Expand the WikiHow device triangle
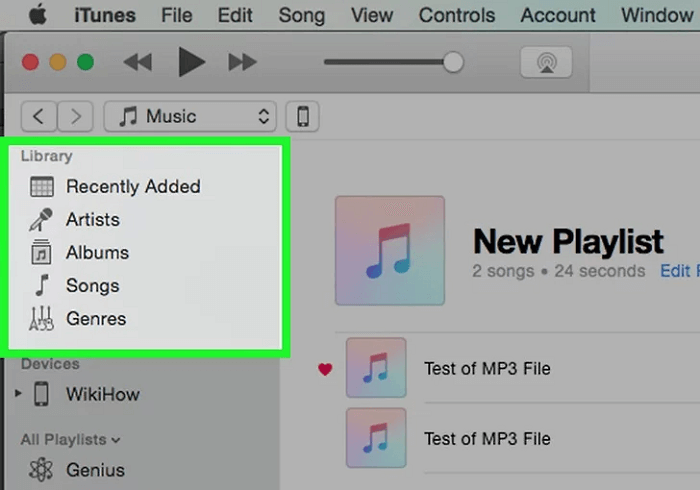Image resolution: width=700 pixels, height=490 pixels. click(18, 394)
